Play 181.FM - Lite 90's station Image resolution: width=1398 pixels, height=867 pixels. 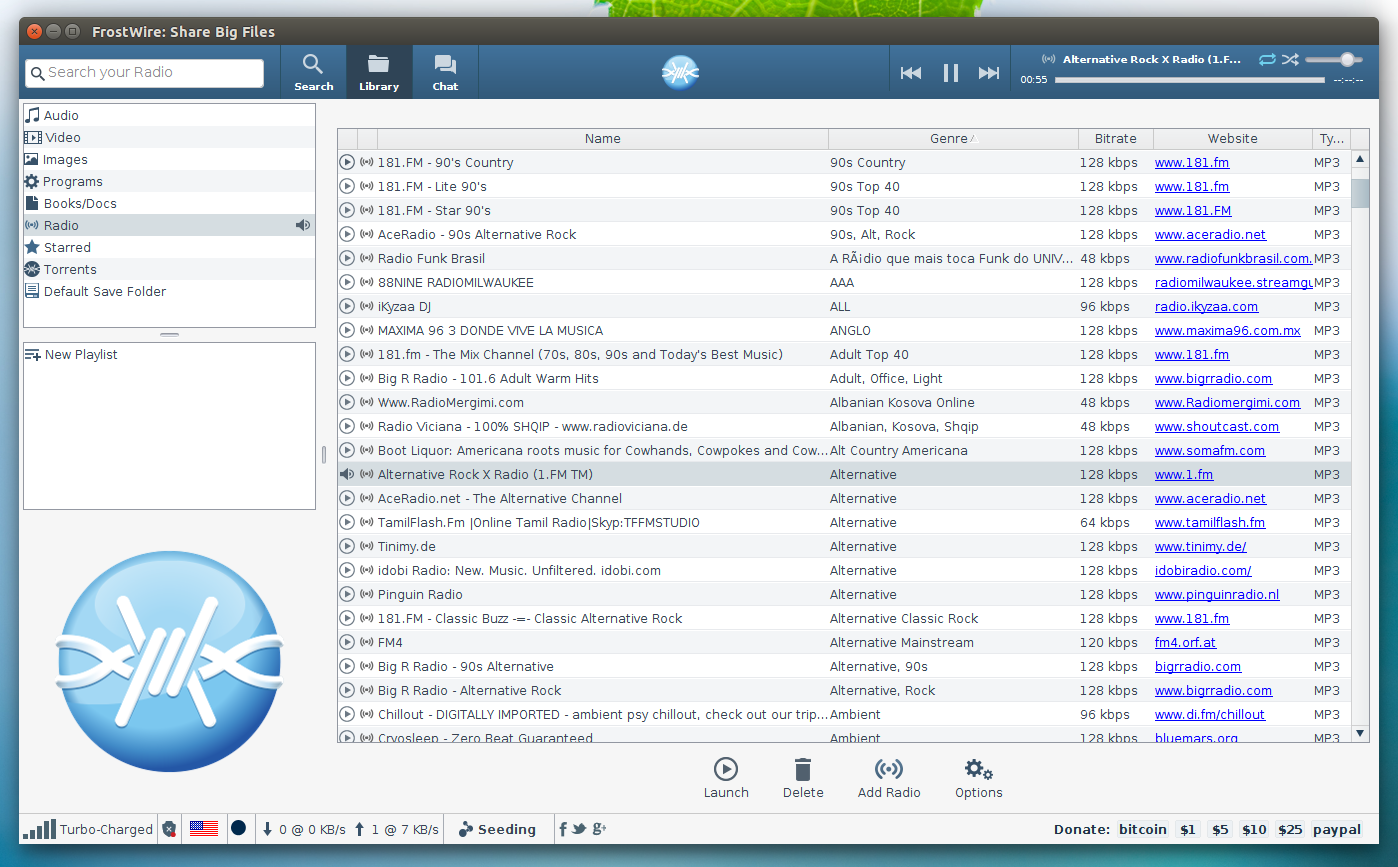pyautogui.click(x=347, y=187)
